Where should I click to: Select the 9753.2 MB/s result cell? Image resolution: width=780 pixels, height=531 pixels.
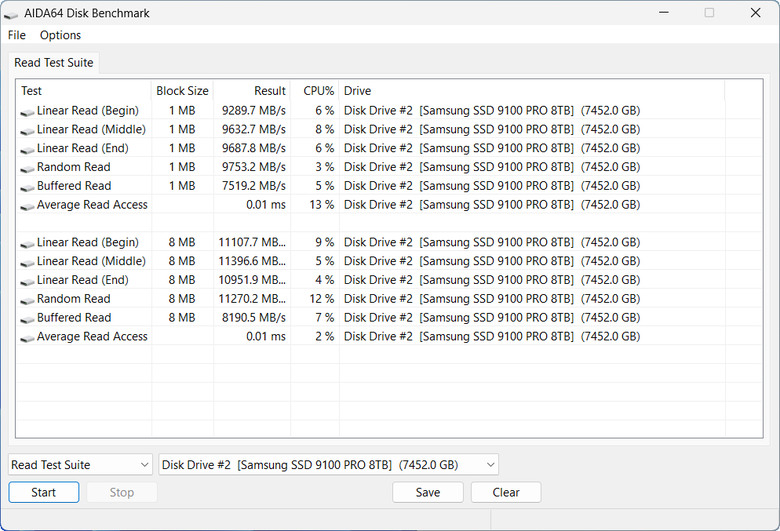(254, 167)
